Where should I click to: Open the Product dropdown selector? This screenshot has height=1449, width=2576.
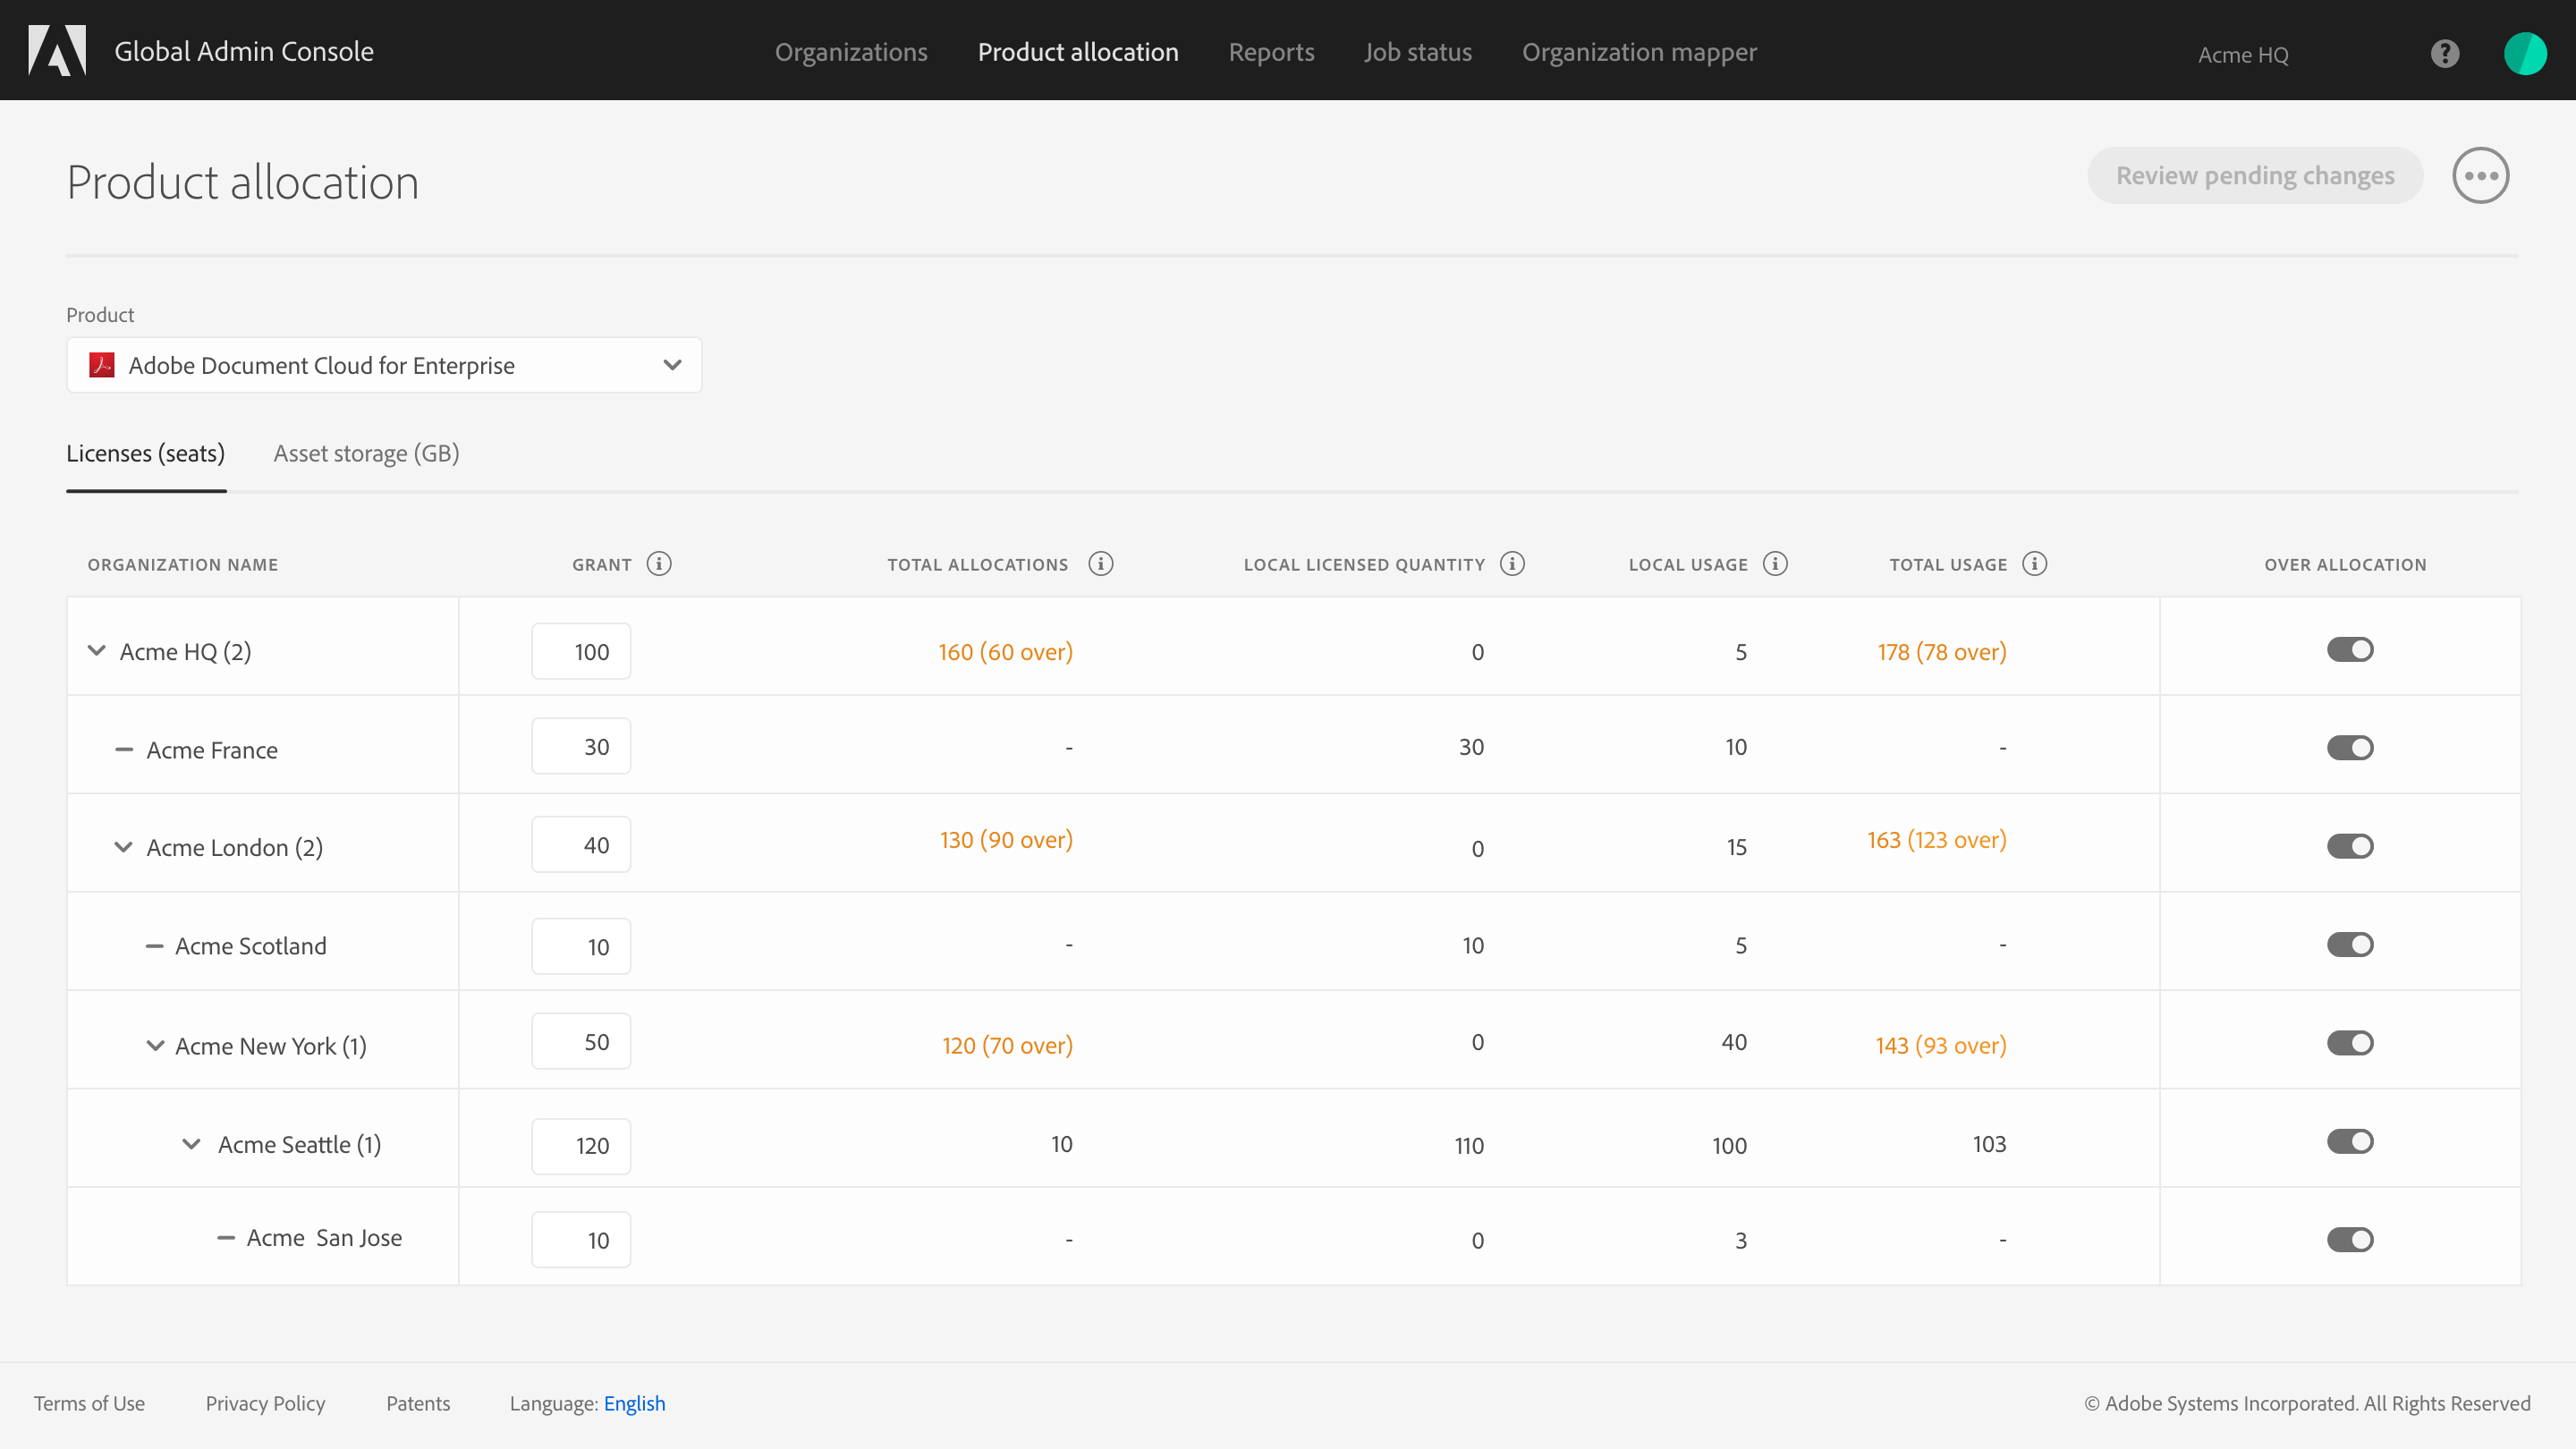[x=384, y=365]
